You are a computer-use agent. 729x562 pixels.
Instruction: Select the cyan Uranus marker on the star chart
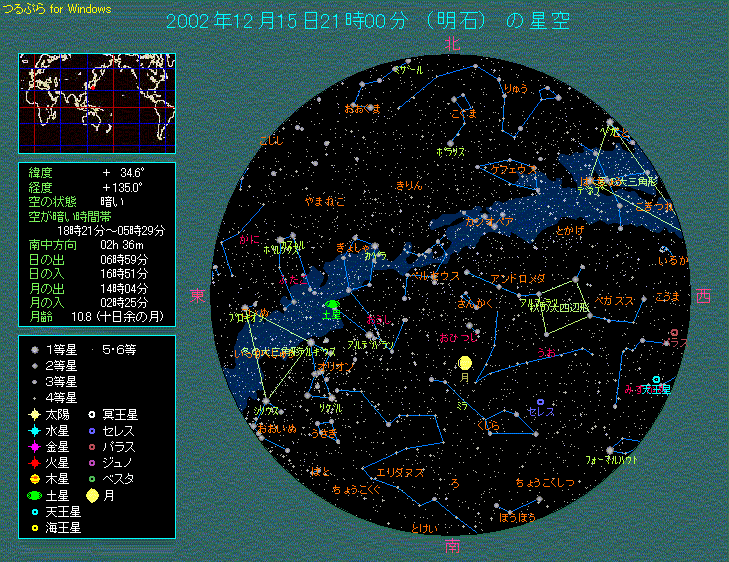click(656, 380)
